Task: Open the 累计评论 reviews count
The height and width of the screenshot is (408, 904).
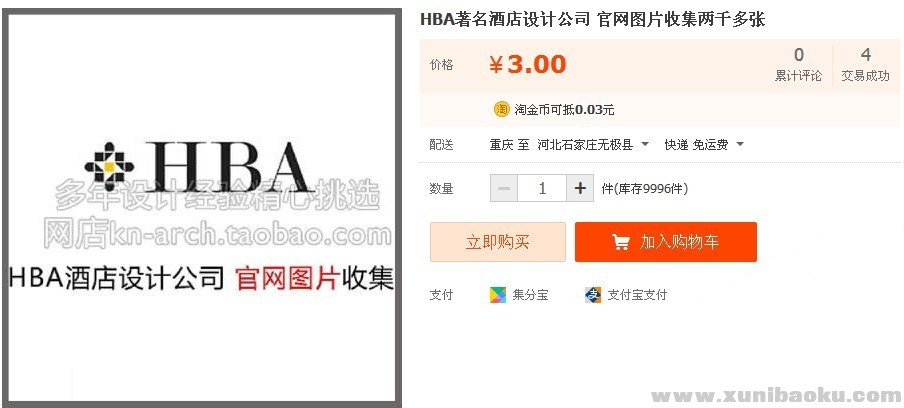Action: coord(798,65)
